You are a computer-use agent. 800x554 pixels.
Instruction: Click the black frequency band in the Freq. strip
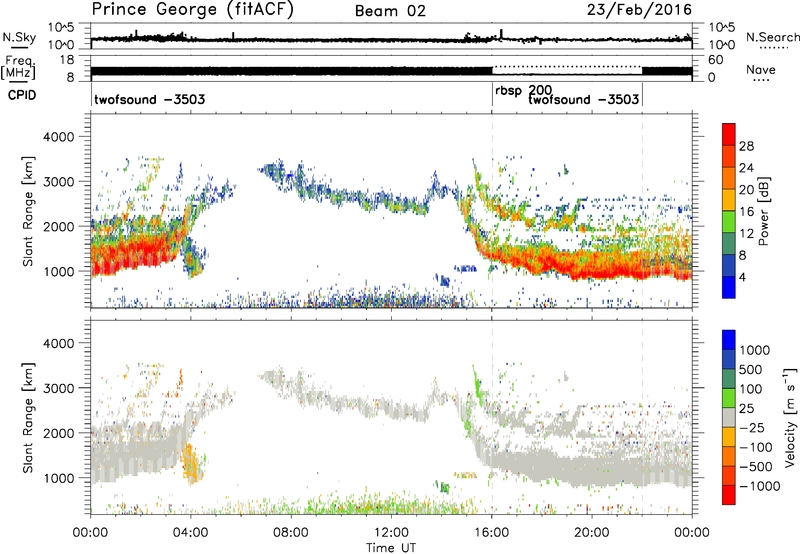point(291,71)
